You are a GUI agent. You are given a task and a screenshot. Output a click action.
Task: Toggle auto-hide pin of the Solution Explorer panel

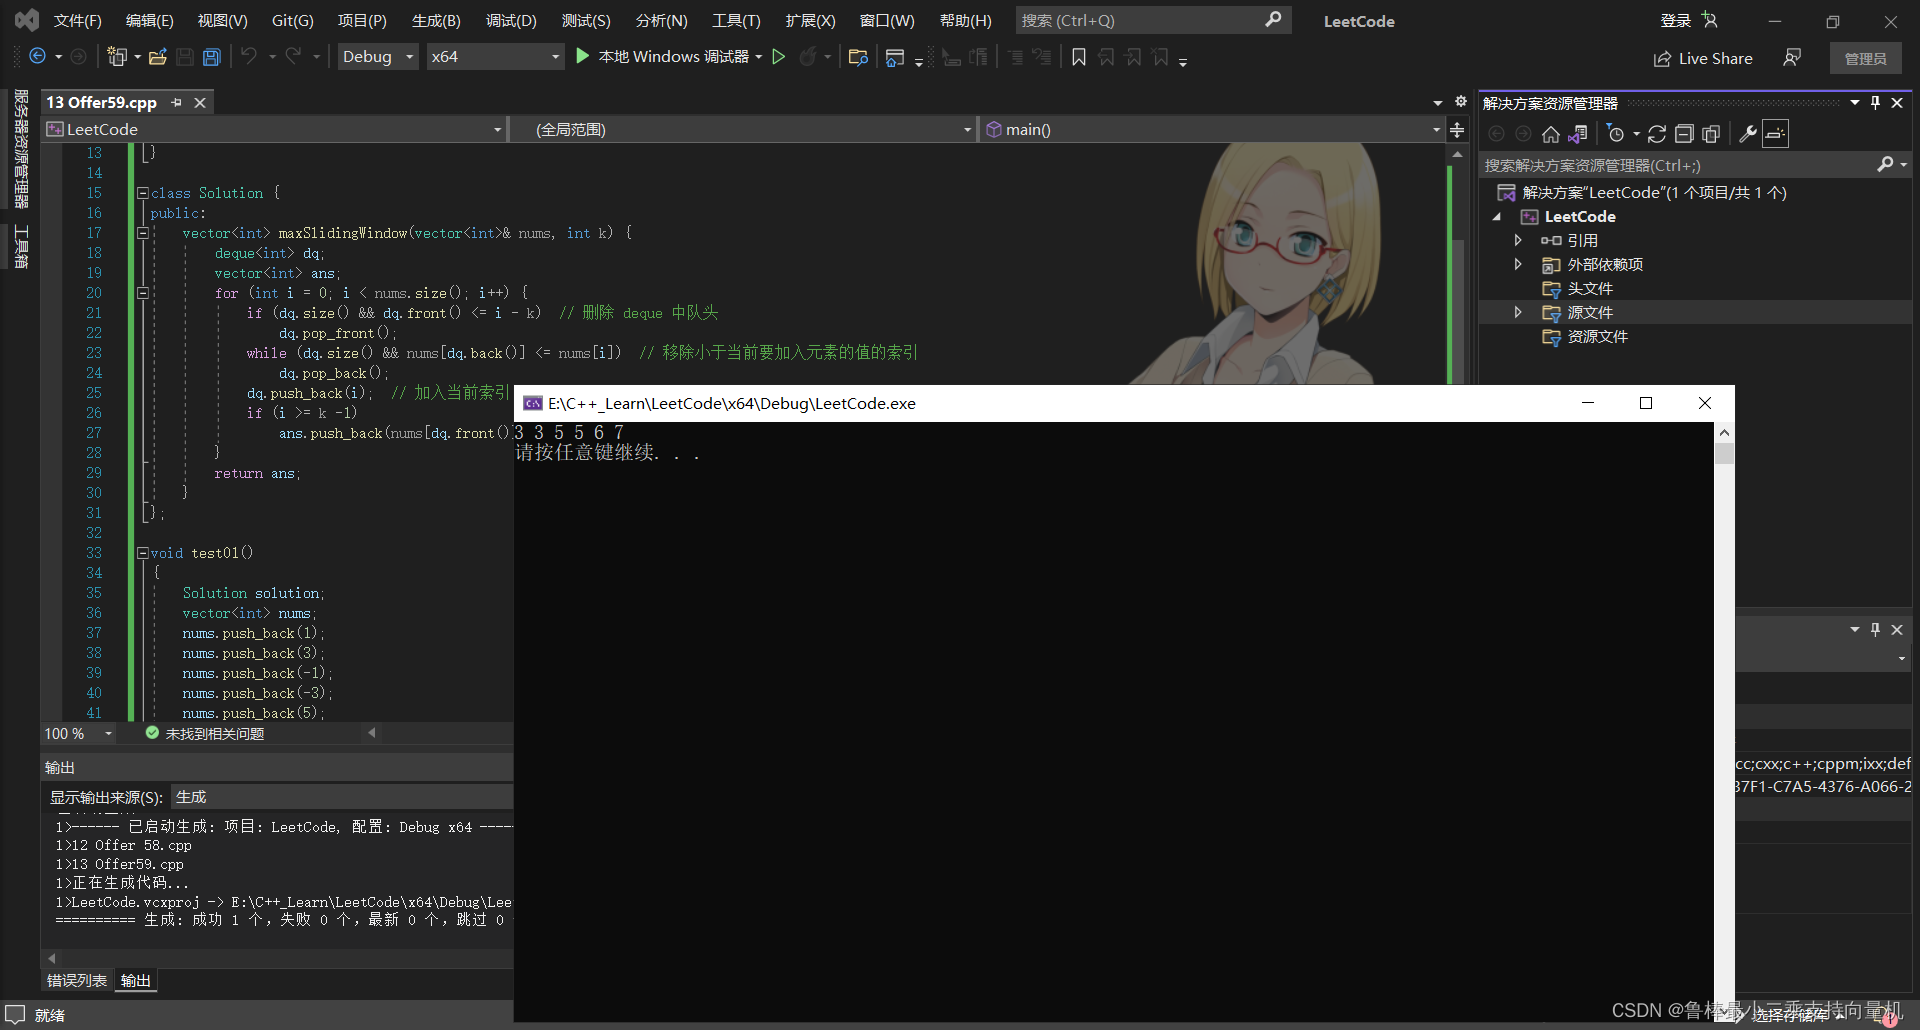click(1875, 102)
